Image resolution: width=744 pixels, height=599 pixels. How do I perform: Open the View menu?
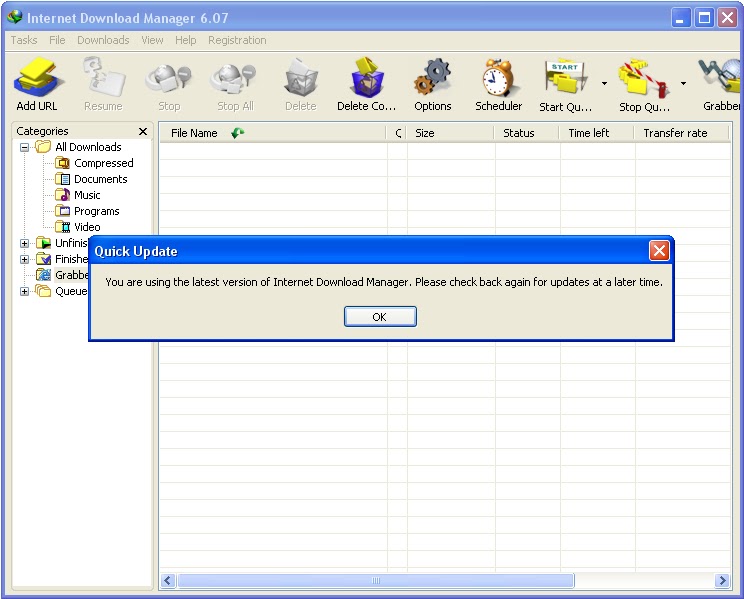(x=152, y=40)
